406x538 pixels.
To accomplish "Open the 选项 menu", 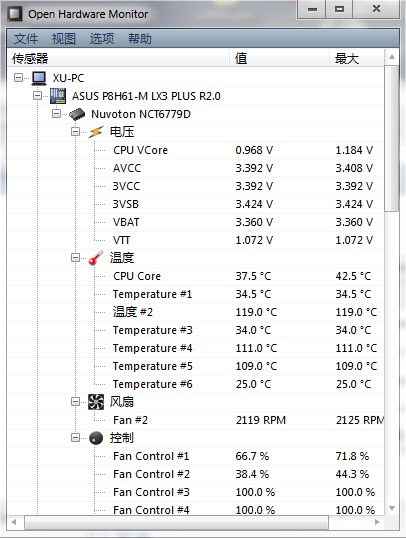I will [102, 38].
